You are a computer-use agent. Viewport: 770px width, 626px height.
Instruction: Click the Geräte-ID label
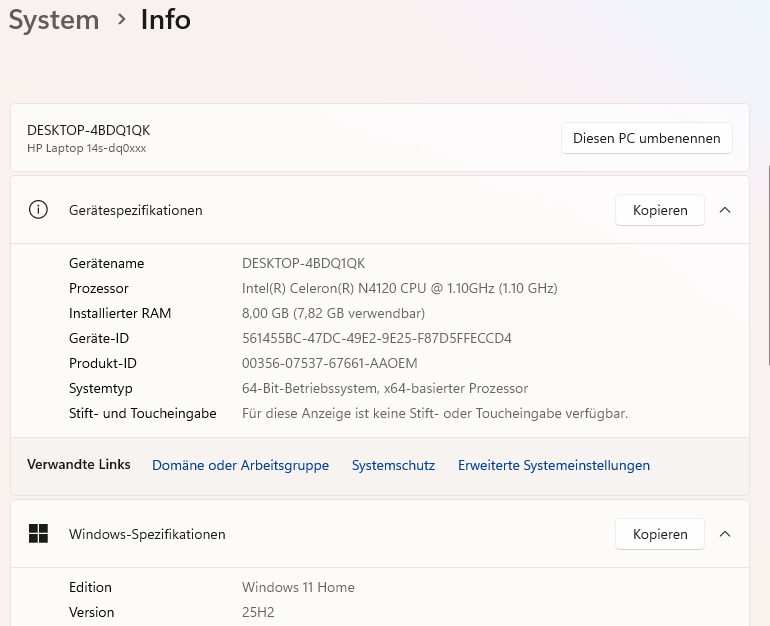pos(99,338)
